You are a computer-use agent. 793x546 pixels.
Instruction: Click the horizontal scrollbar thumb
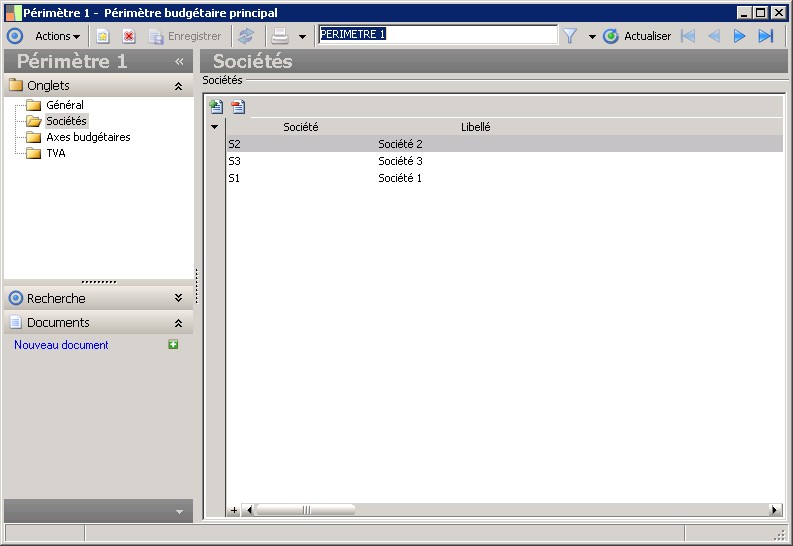306,510
